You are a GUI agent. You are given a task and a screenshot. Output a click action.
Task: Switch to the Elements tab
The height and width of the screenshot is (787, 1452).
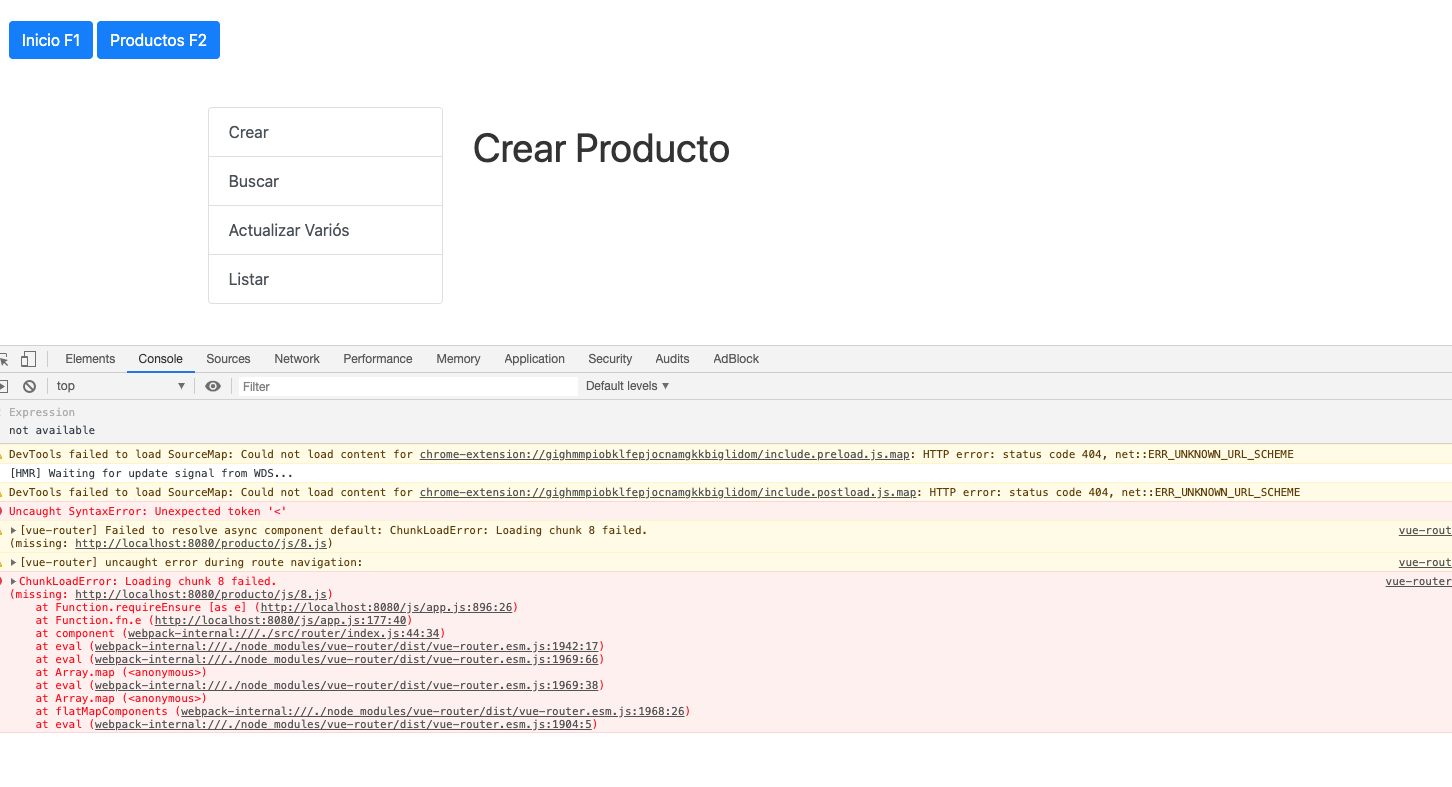tap(90, 359)
